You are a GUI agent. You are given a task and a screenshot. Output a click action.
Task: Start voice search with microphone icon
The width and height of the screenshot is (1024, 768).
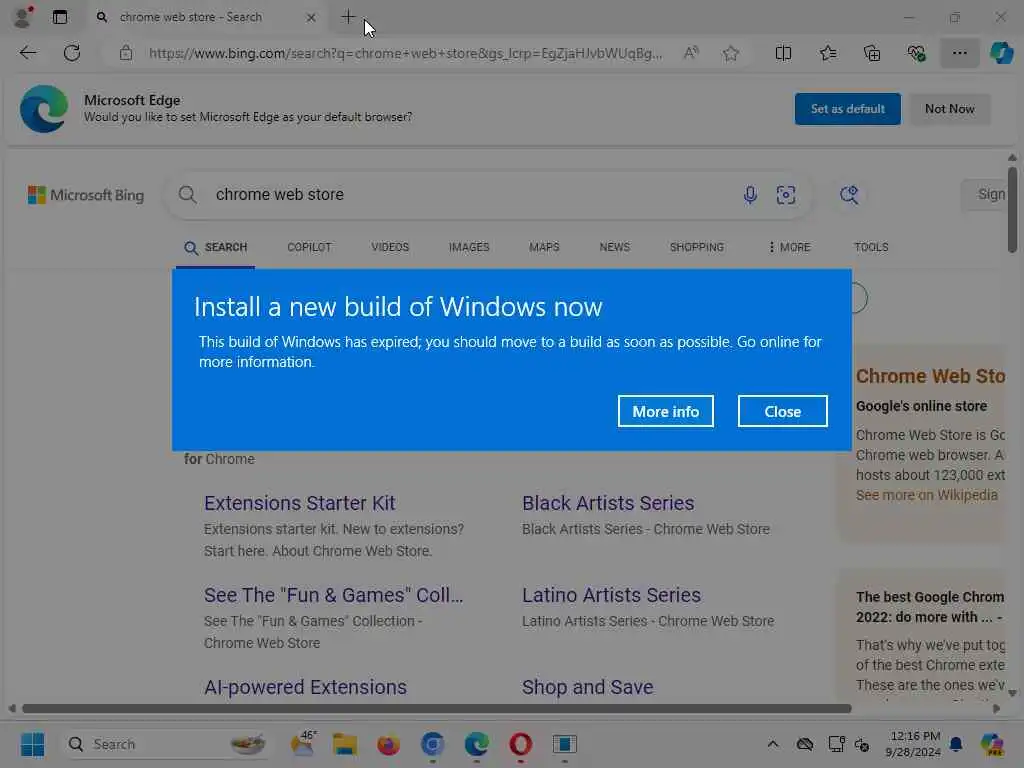750,195
